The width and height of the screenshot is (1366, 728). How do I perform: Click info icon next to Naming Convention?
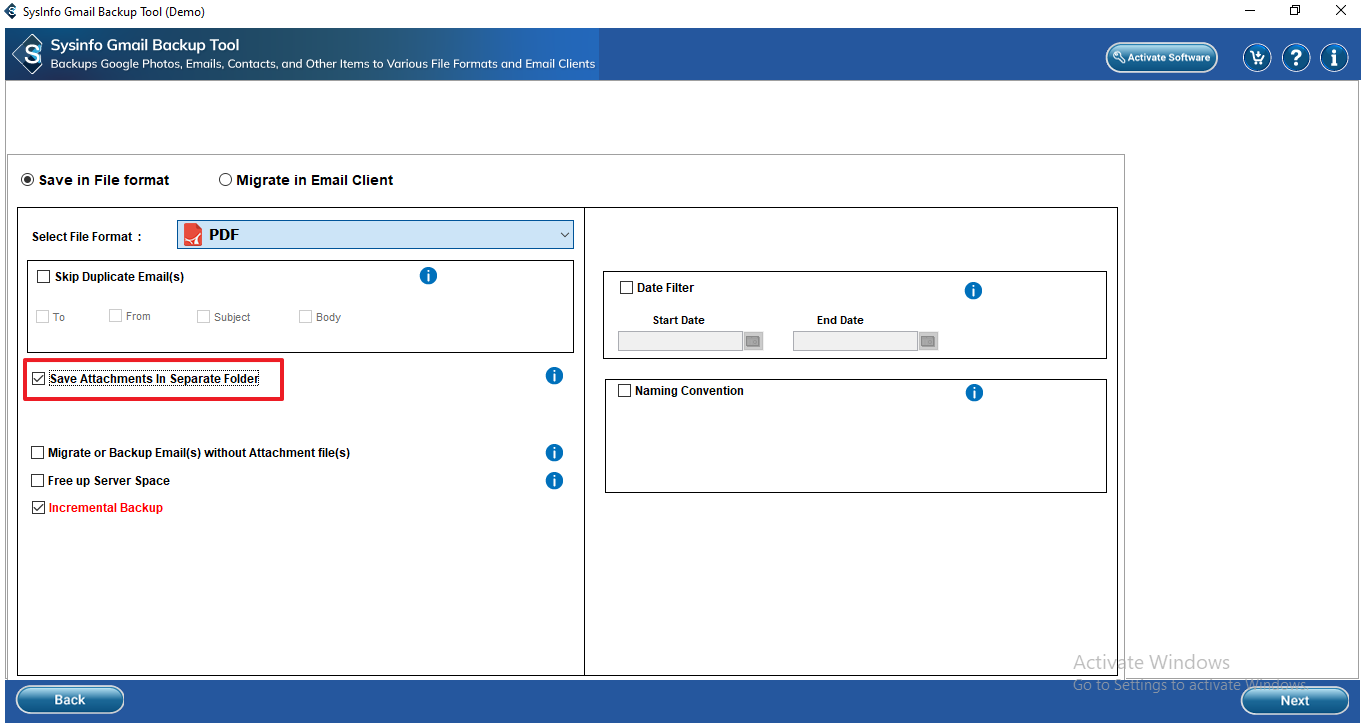pyautogui.click(x=974, y=393)
